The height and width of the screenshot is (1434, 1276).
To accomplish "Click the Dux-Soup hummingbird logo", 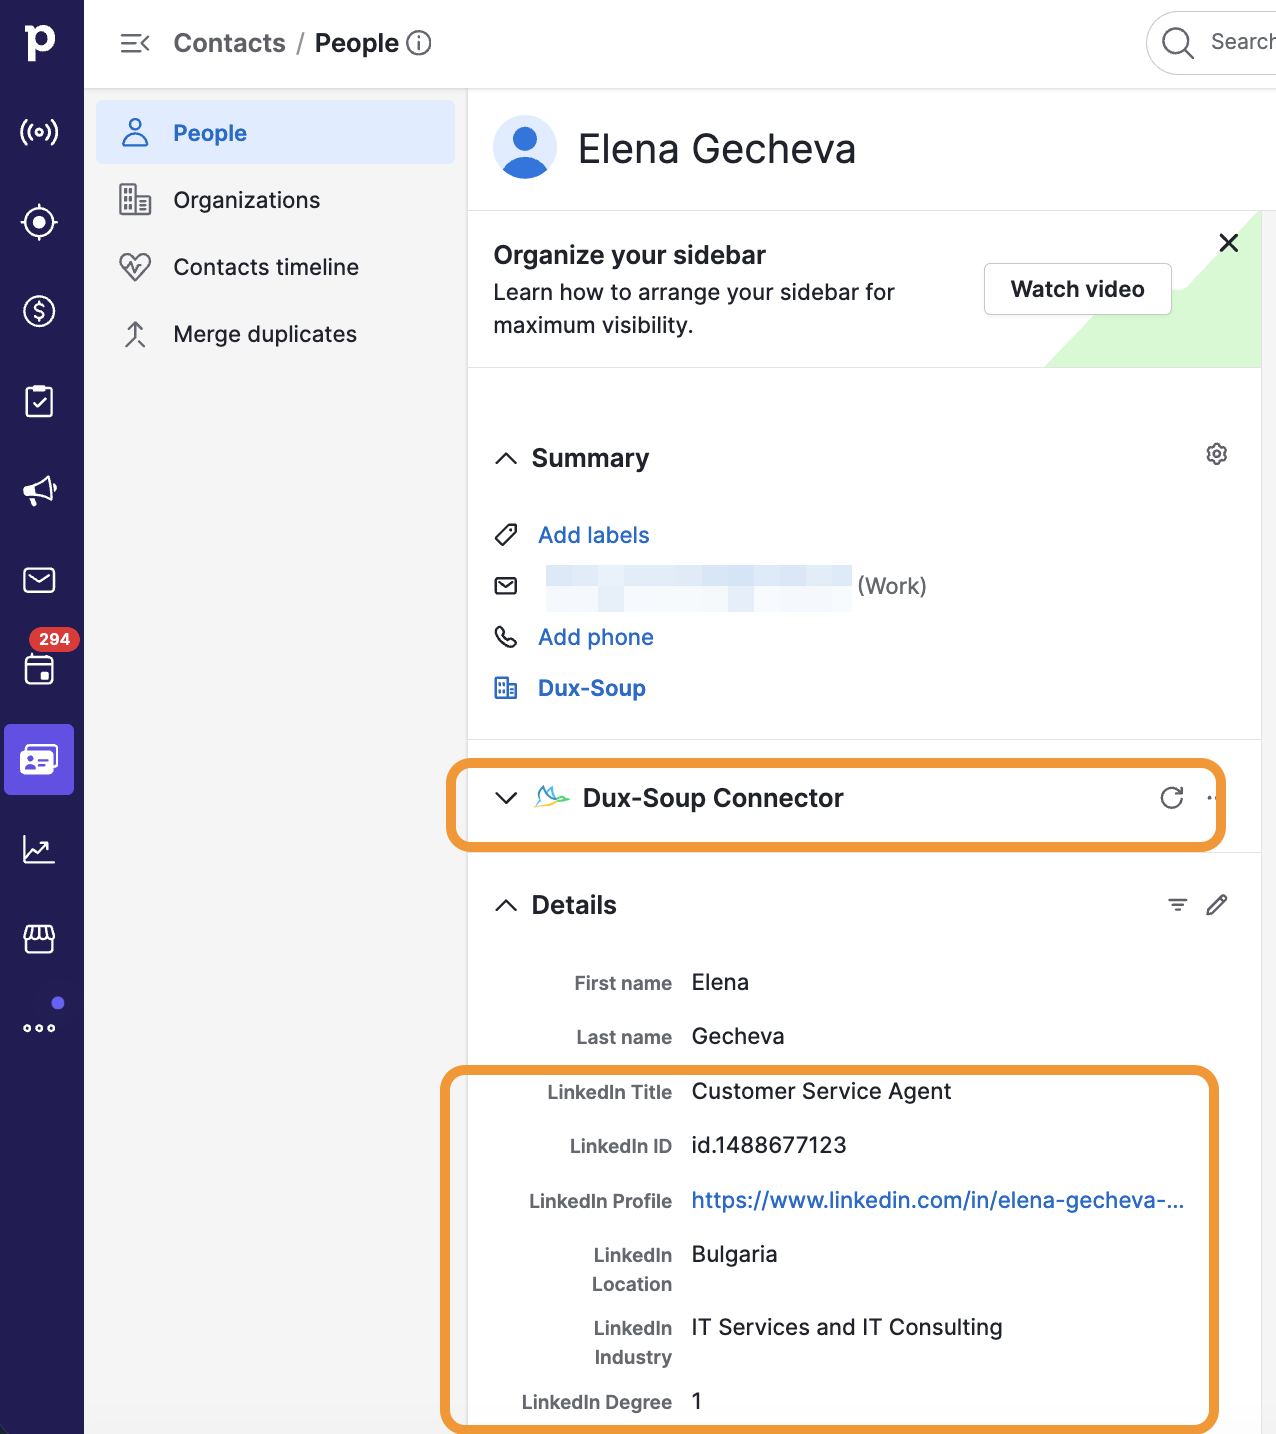I will (x=552, y=797).
